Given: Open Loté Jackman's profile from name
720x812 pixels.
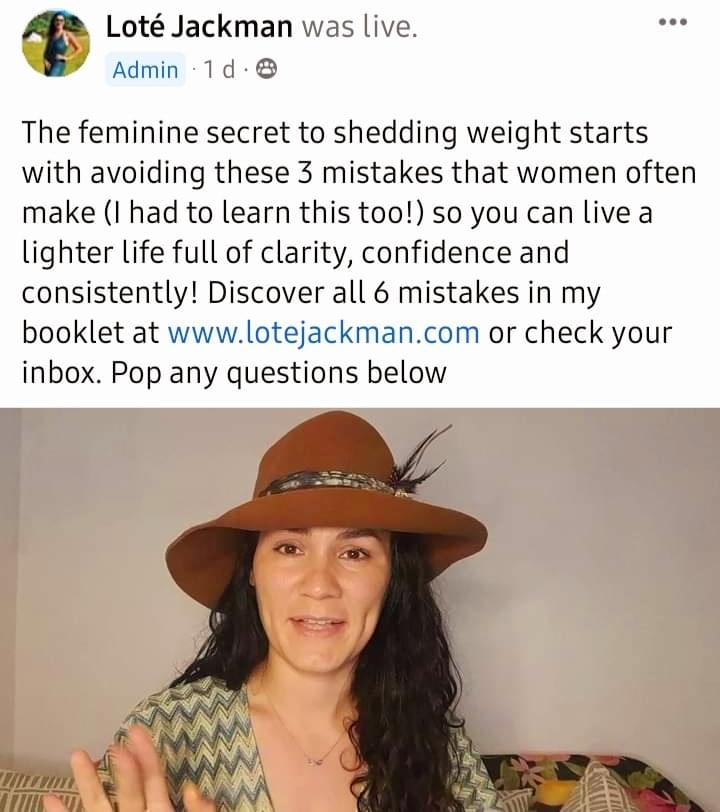Looking at the screenshot, I should (199, 26).
